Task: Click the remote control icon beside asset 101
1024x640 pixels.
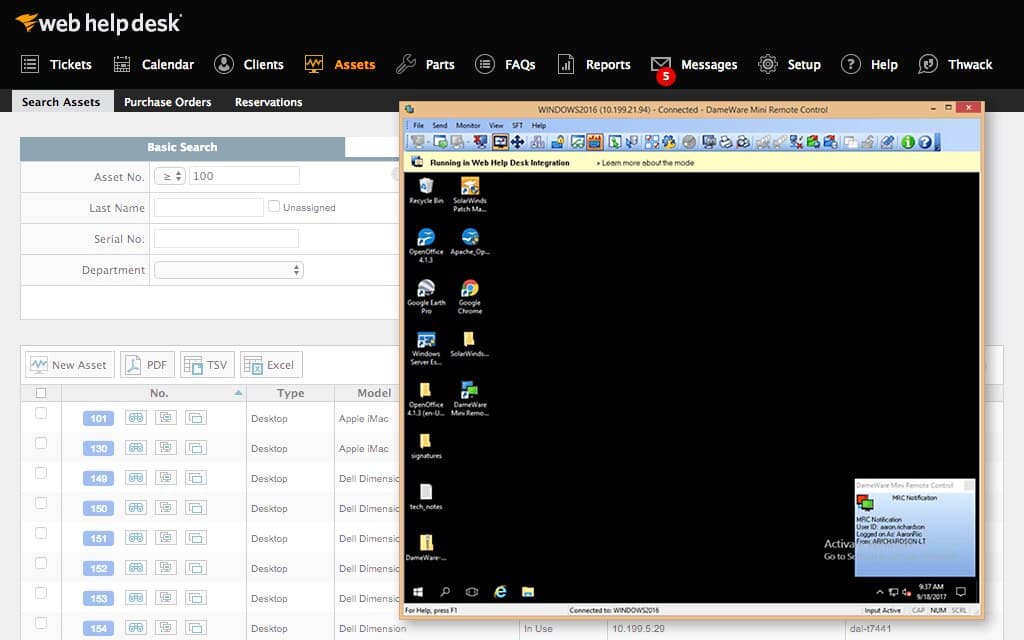Action: 164,417
